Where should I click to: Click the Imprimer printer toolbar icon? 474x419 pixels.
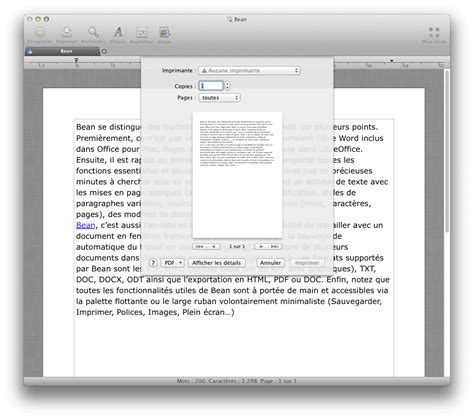click(x=67, y=33)
